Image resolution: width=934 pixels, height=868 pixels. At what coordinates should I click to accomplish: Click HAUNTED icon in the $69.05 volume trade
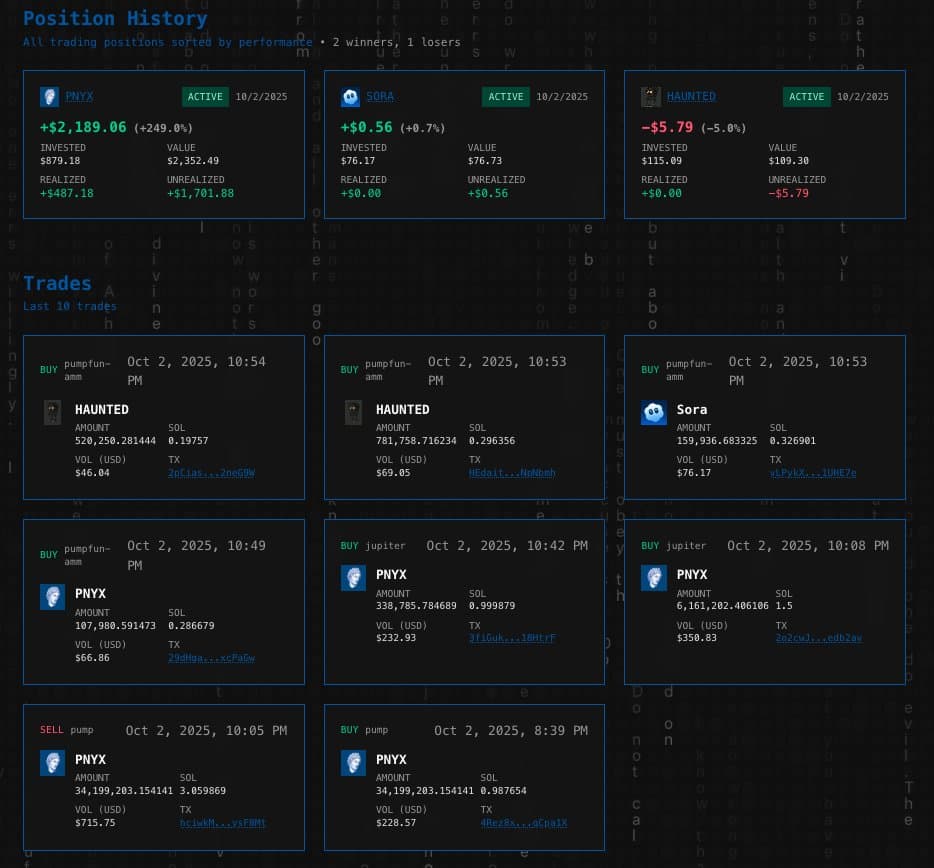click(x=353, y=412)
